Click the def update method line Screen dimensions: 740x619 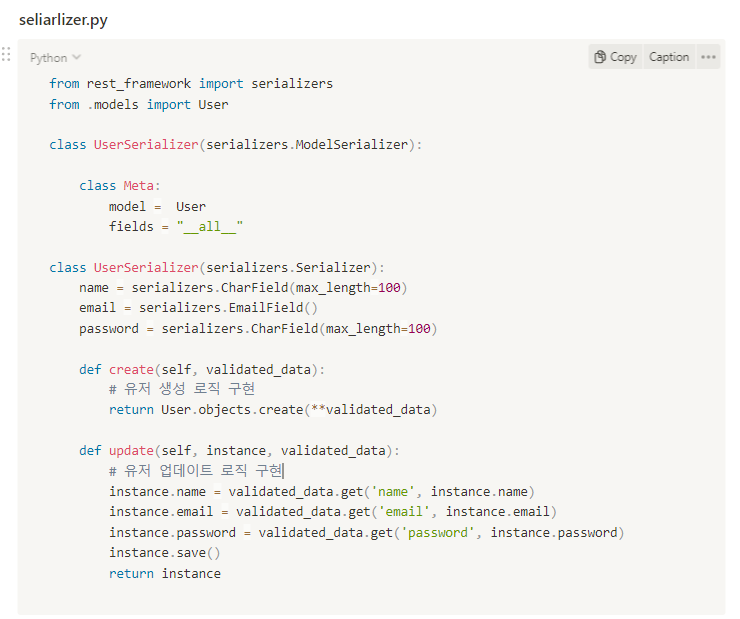pyautogui.click(x=239, y=451)
